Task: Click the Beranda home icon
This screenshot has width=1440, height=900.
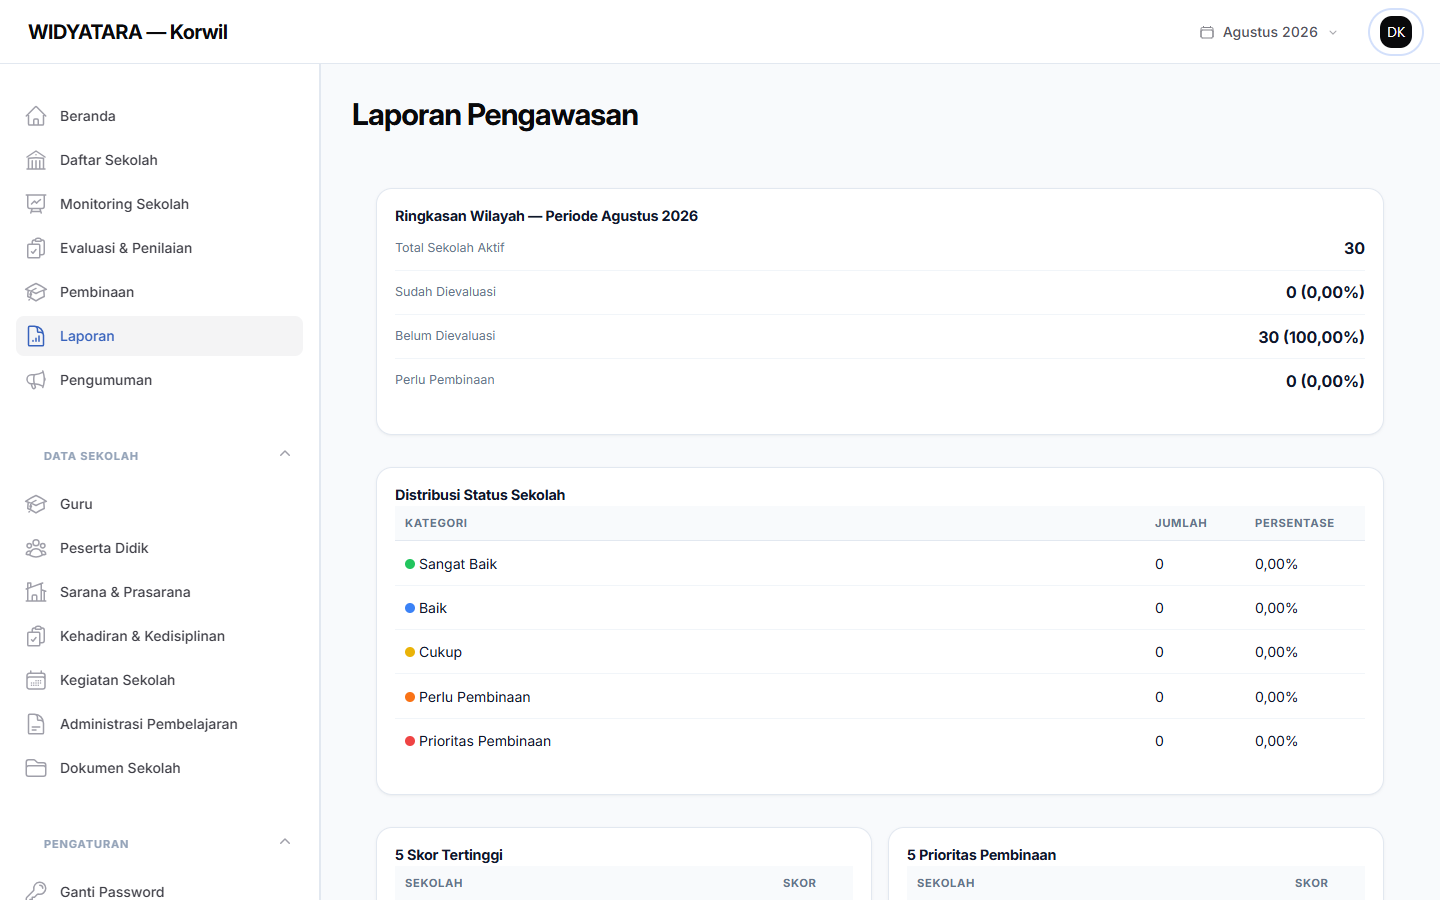Action: coord(36,116)
